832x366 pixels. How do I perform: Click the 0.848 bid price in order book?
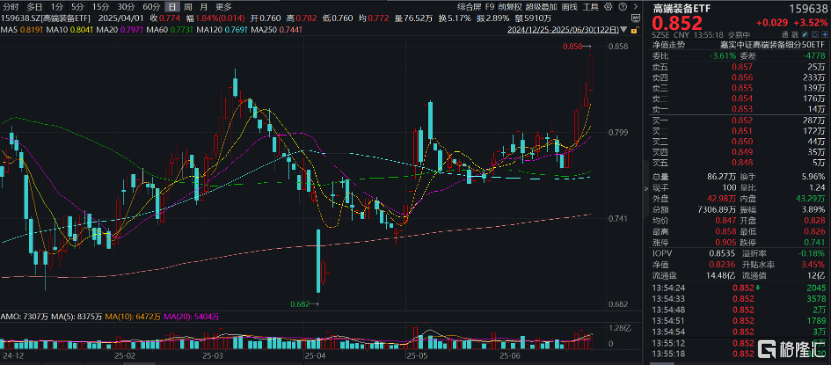tap(742, 162)
